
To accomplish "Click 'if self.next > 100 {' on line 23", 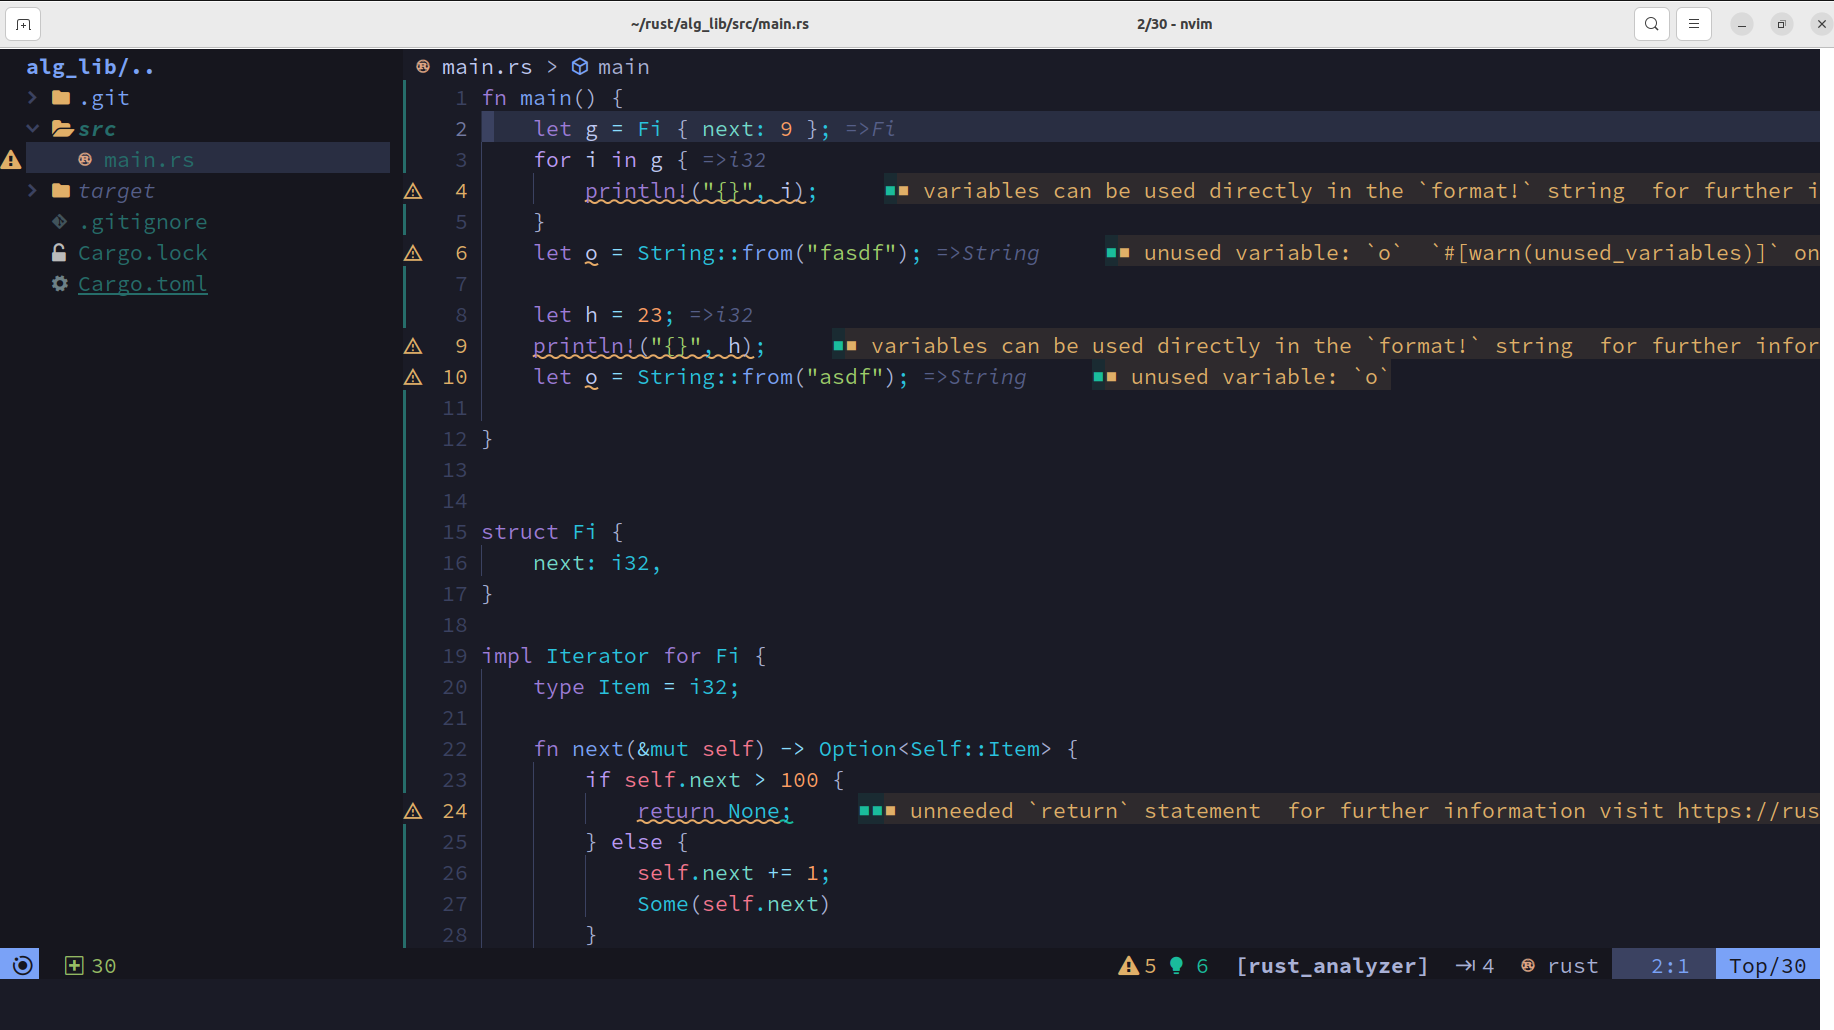I will 715,780.
